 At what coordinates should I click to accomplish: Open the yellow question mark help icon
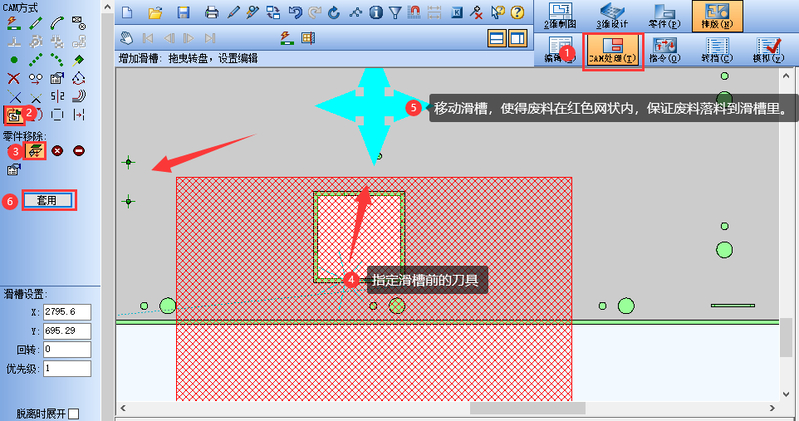[x=517, y=13]
